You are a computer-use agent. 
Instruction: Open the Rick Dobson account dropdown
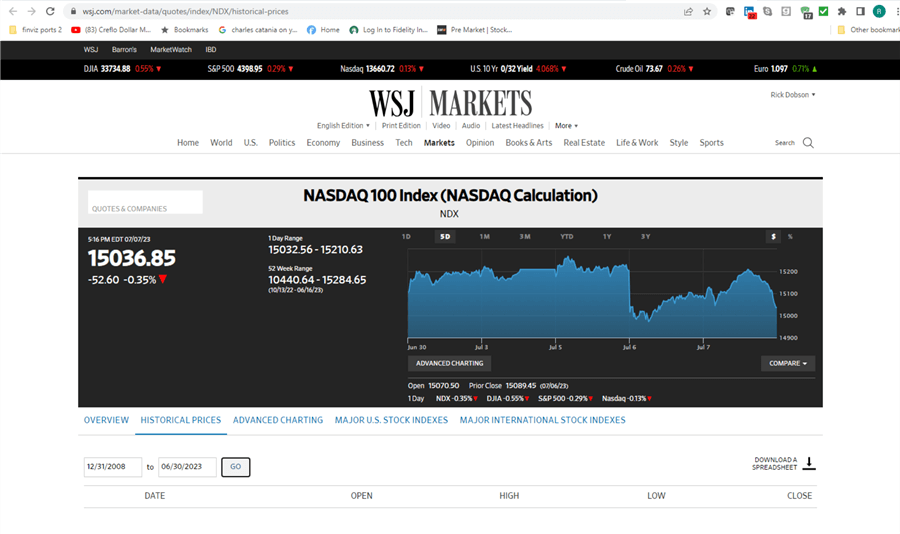coord(793,95)
